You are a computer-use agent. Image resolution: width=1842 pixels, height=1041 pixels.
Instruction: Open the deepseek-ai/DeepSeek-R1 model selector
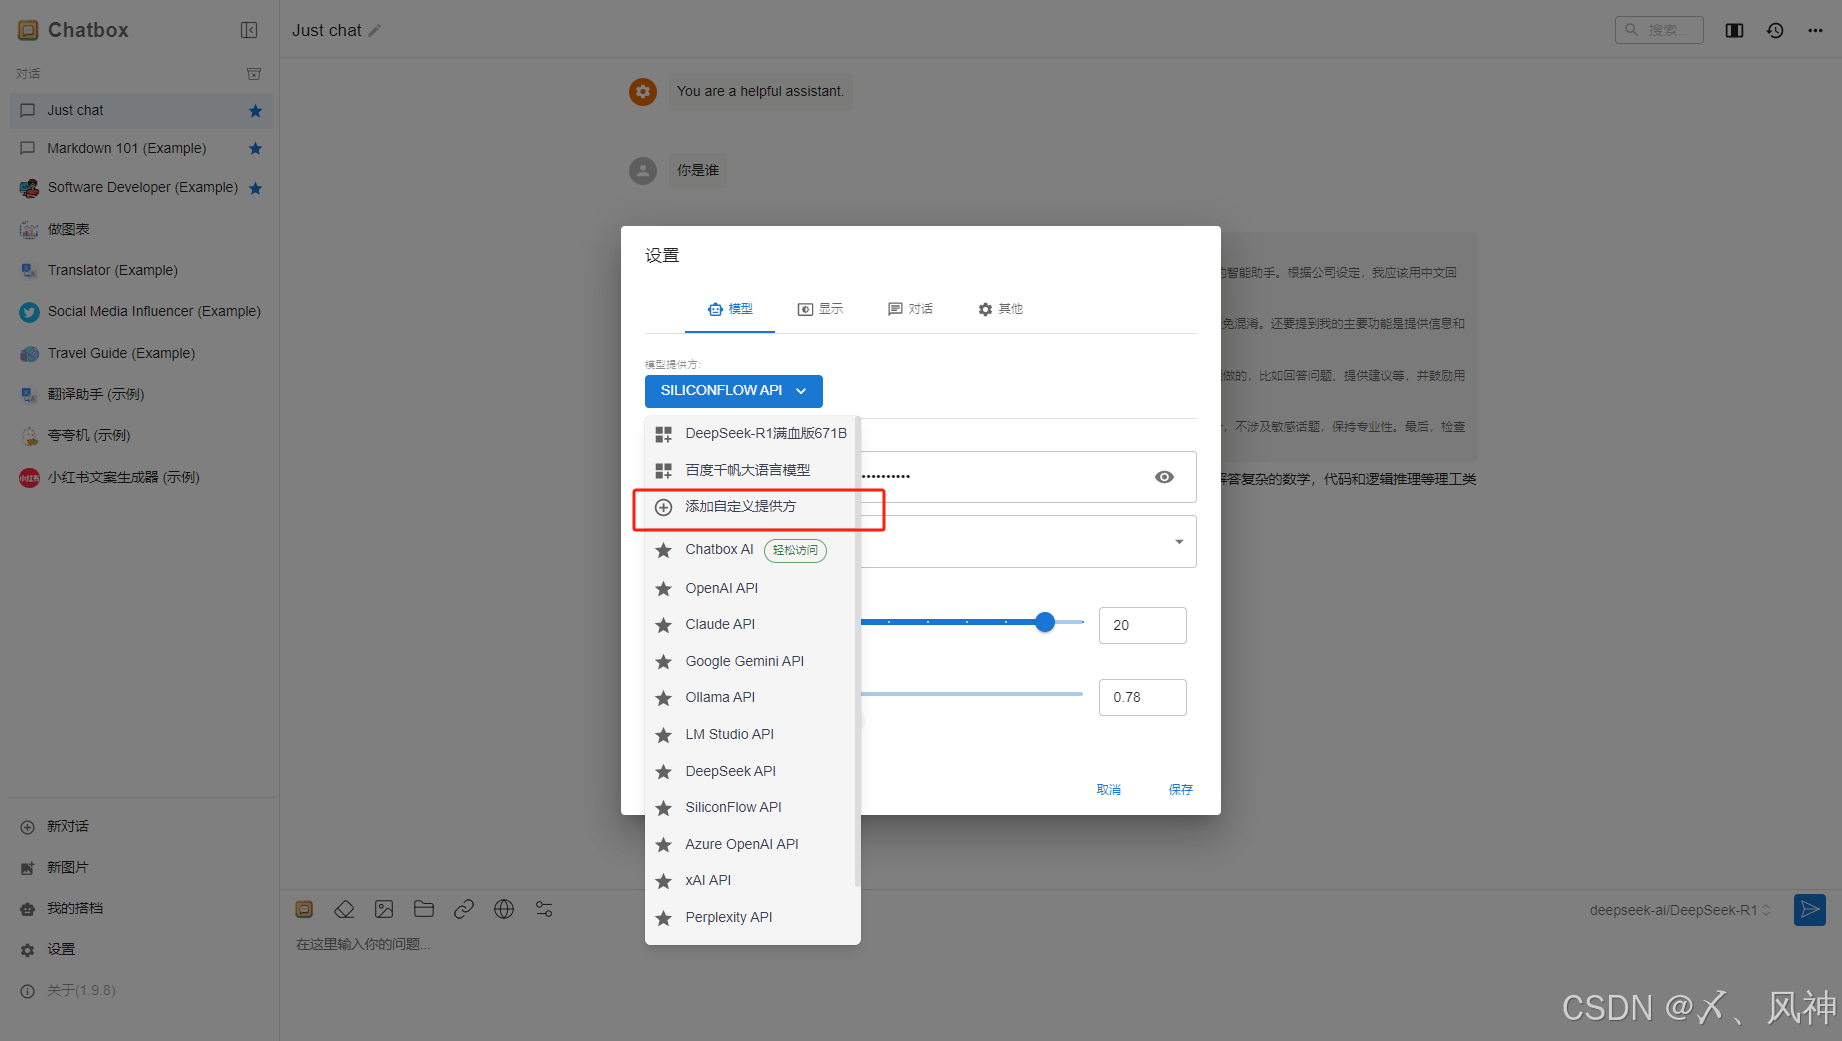click(1680, 910)
